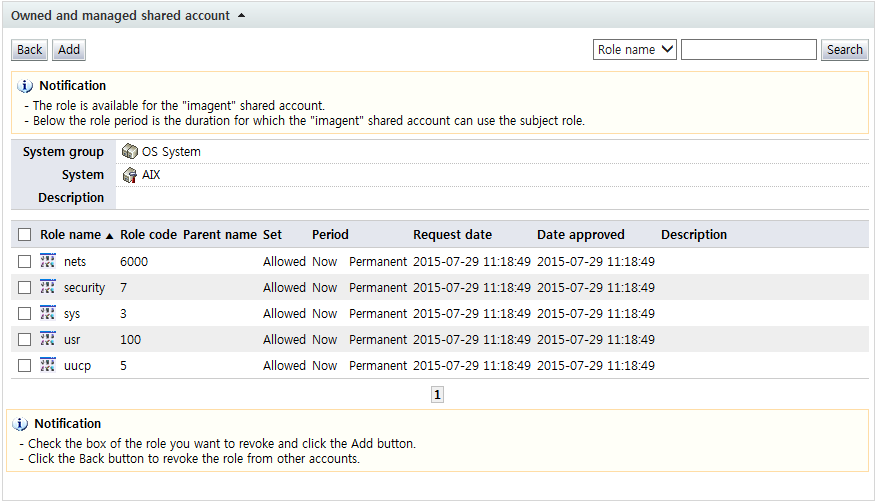Click the top Notification info icon
The width and height of the screenshot is (878, 501).
(26, 86)
